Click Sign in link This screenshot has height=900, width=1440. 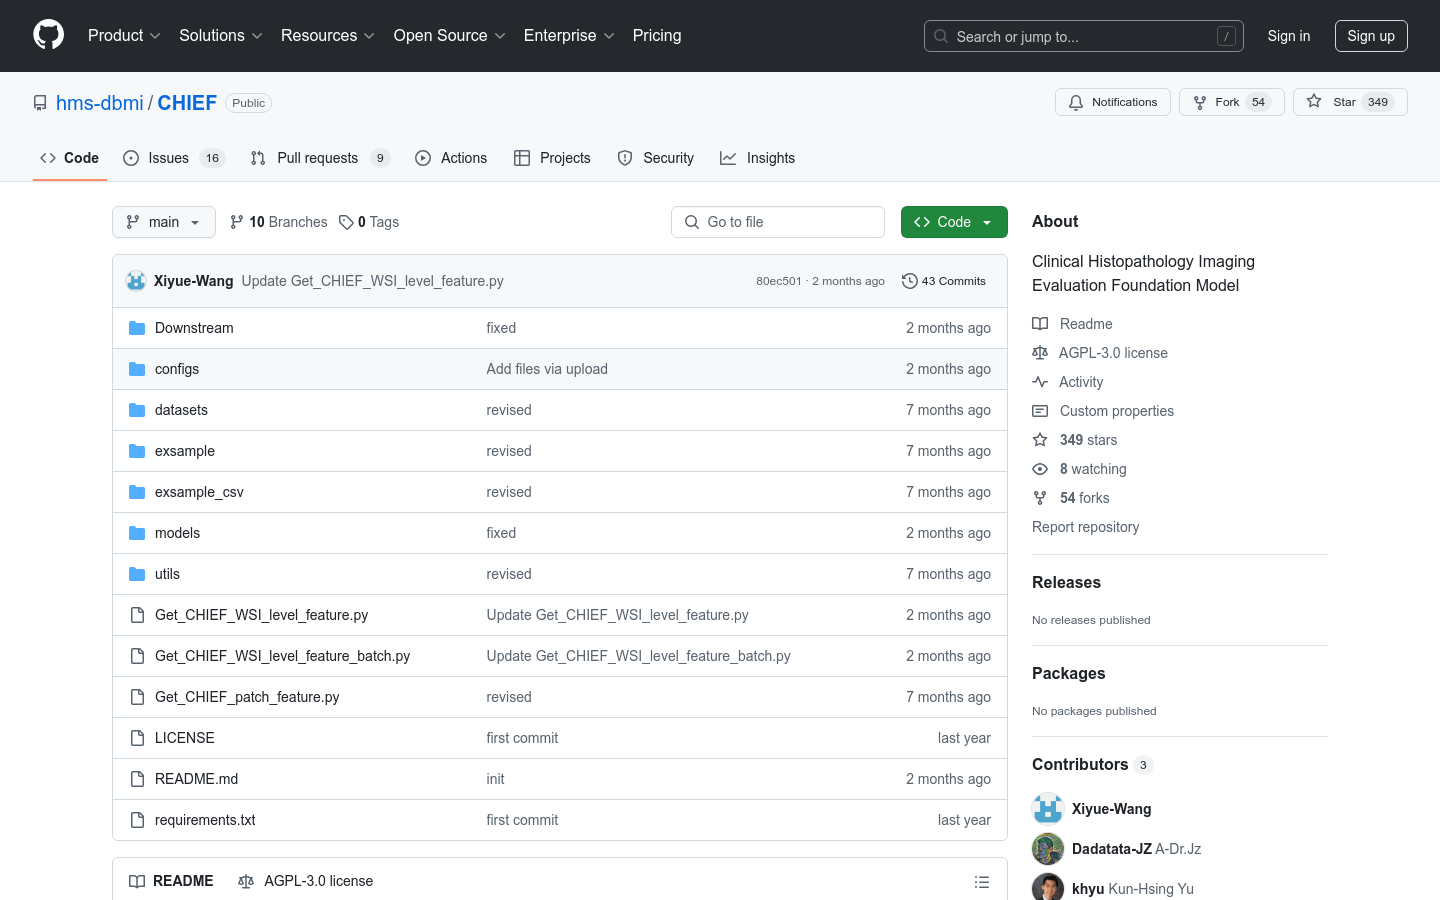[x=1289, y=36]
